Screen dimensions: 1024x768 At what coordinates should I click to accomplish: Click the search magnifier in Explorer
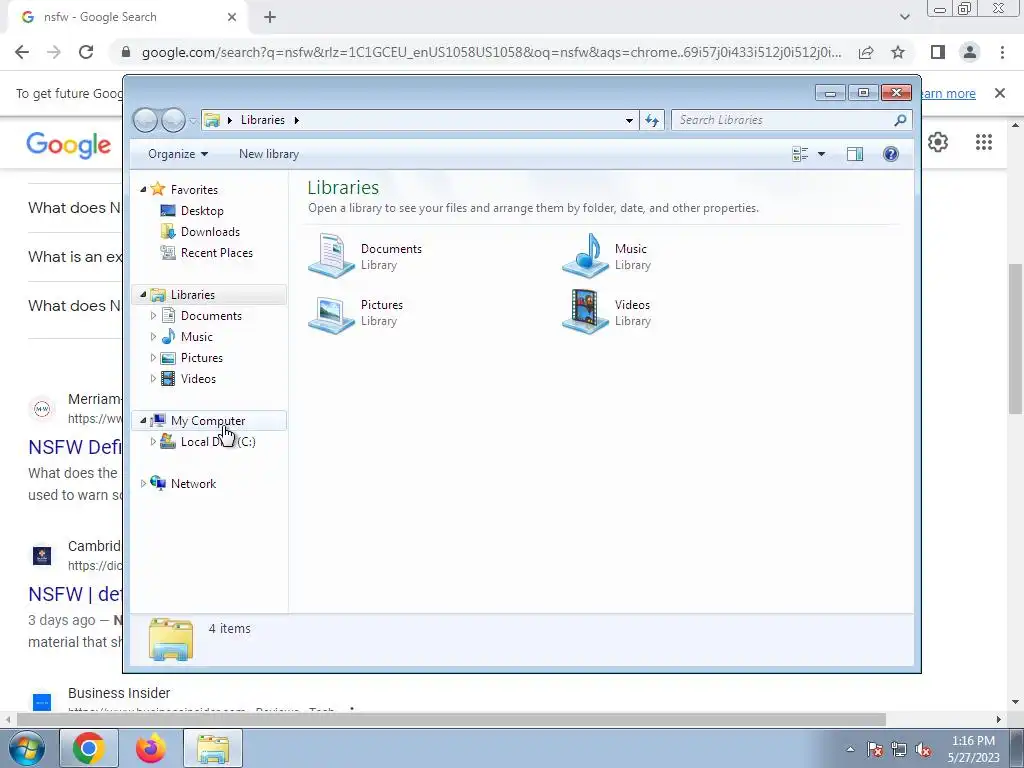(900, 120)
